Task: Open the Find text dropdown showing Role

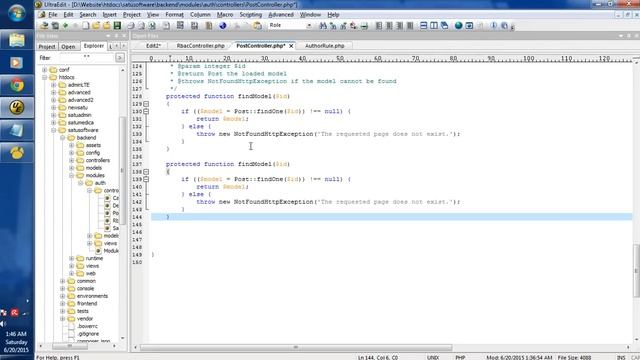Action: tap(309, 26)
